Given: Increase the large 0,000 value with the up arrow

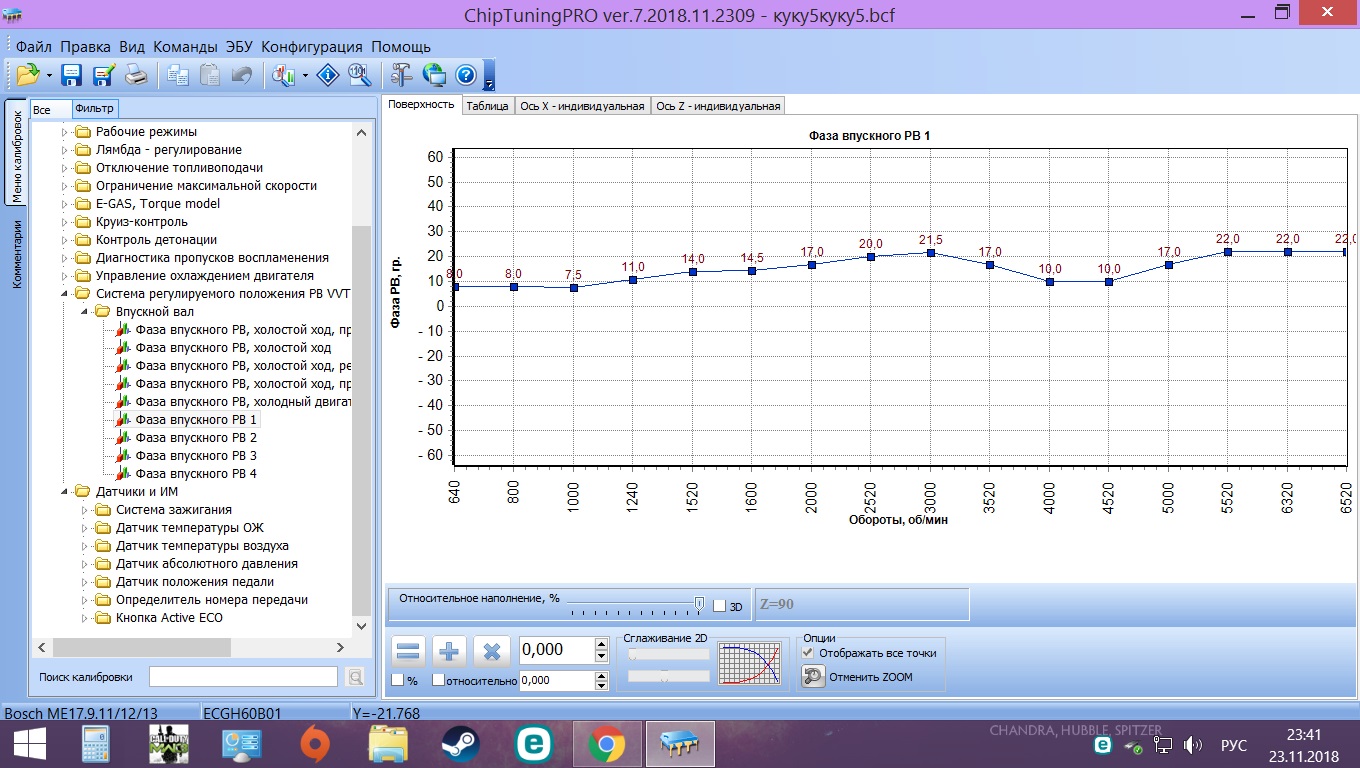Looking at the screenshot, I should pyautogui.click(x=601, y=644).
